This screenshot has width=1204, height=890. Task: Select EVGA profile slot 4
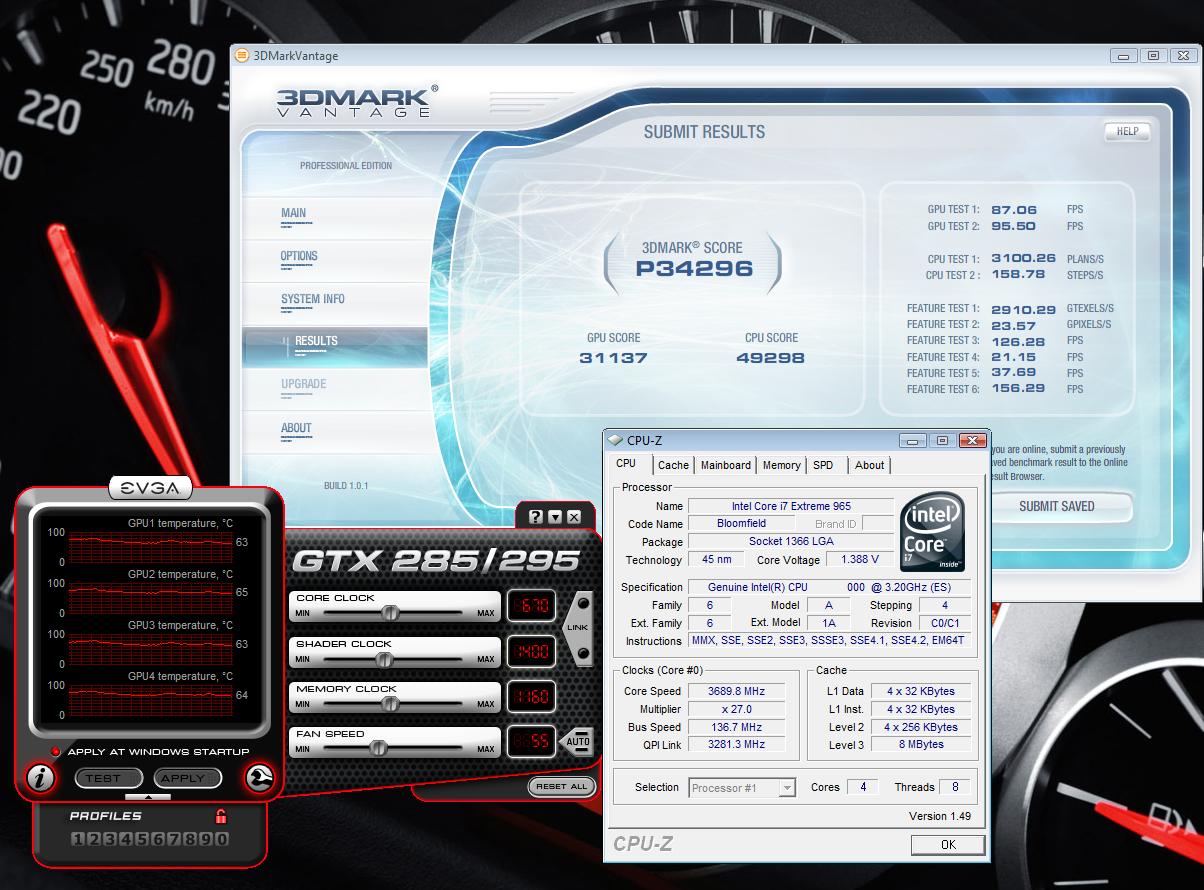pos(126,838)
